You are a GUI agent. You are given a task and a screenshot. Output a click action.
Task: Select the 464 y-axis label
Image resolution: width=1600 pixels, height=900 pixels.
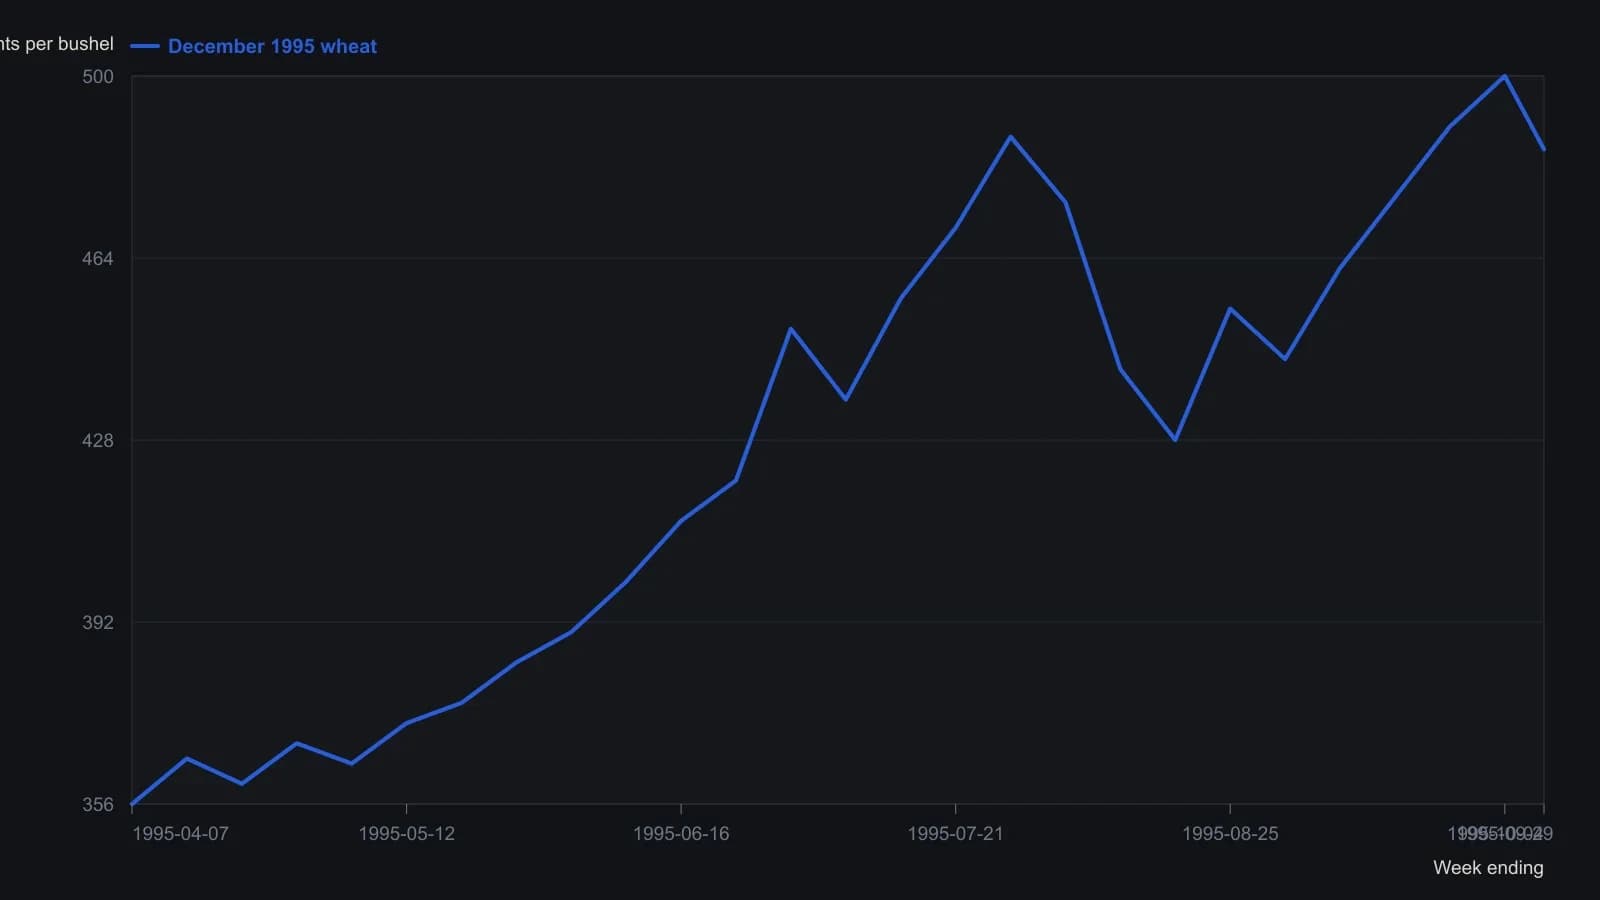point(98,259)
